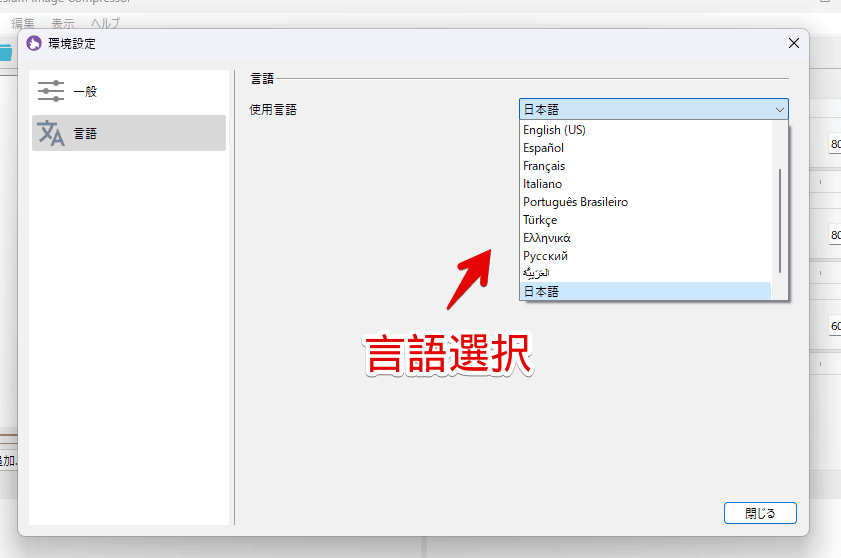
Task: Open the 編集 menu in main window
Action: tap(23, 23)
